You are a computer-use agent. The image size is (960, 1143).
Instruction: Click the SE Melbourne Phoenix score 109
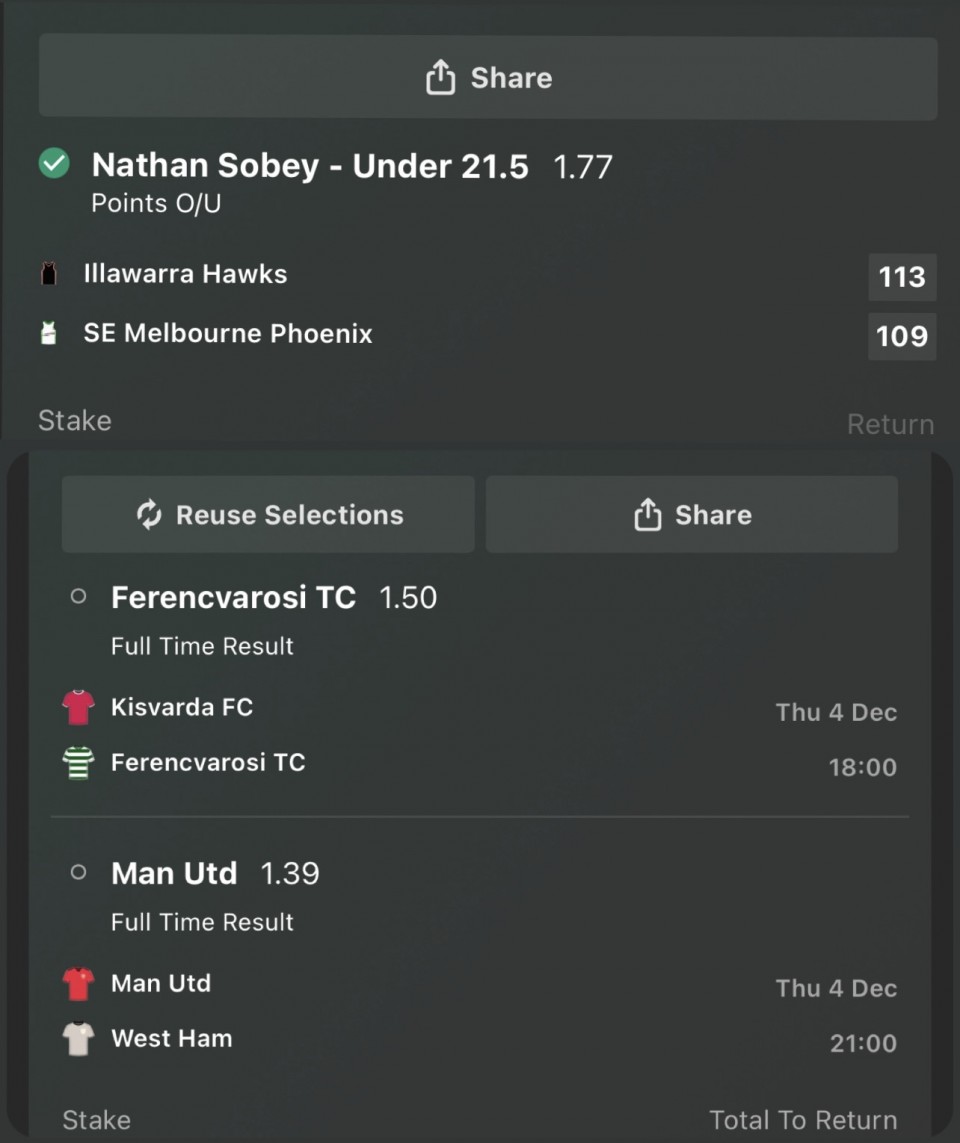click(x=901, y=336)
